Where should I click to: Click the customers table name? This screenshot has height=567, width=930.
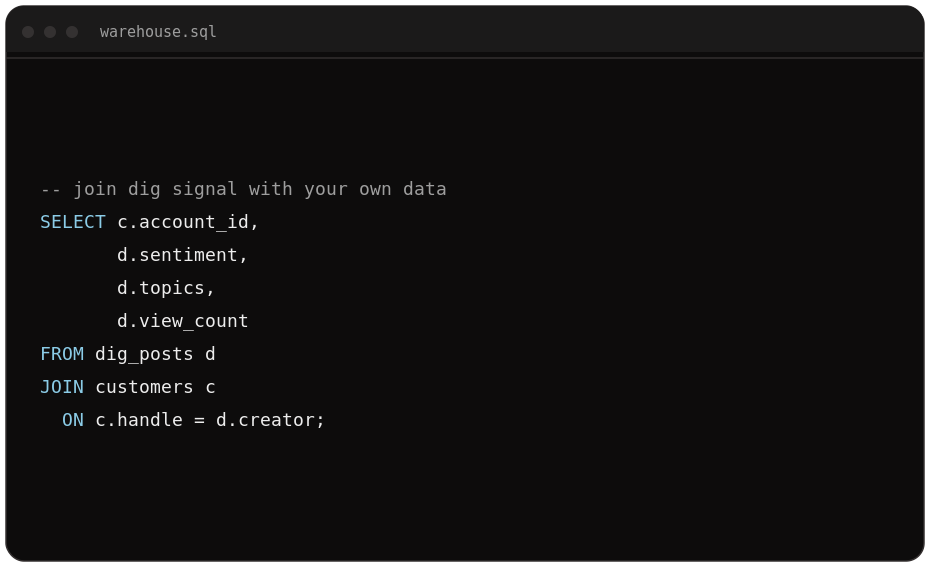144,387
